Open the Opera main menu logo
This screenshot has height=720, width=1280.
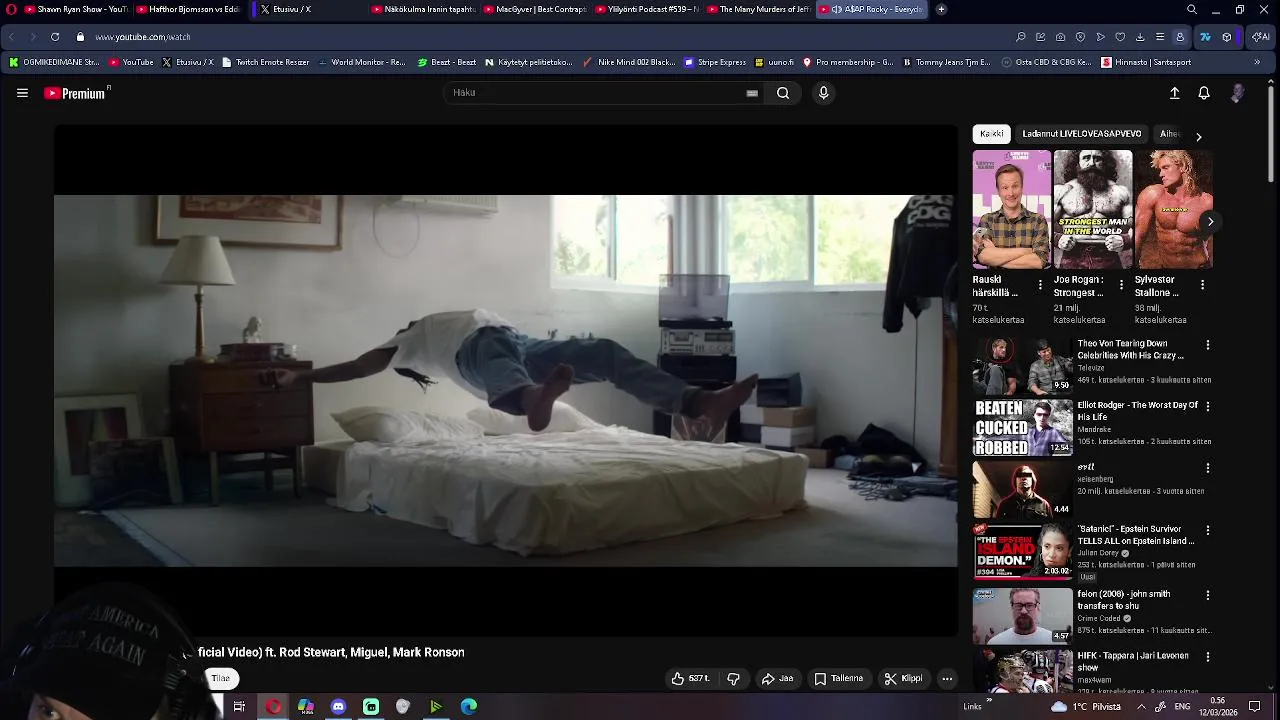11,9
